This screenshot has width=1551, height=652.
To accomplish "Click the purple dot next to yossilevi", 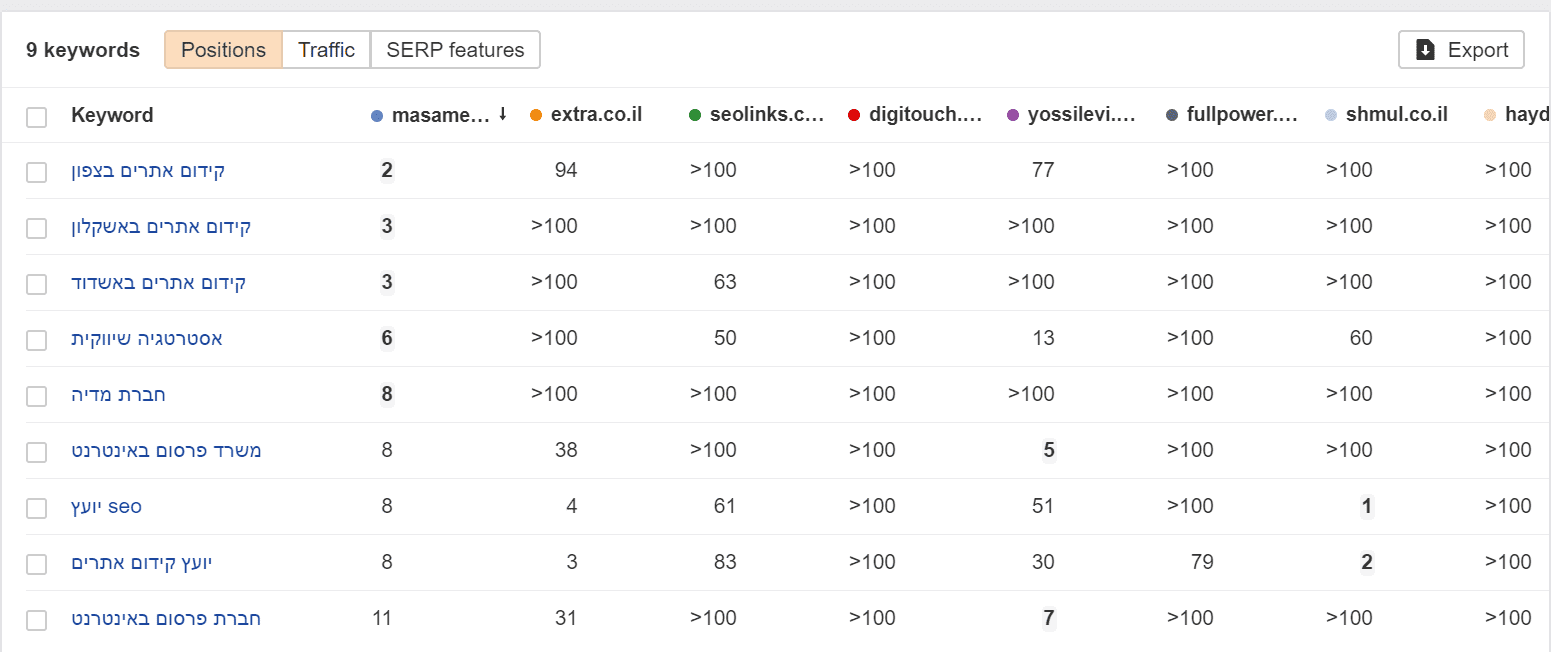I will pyautogui.click(x=1013, y=116).
